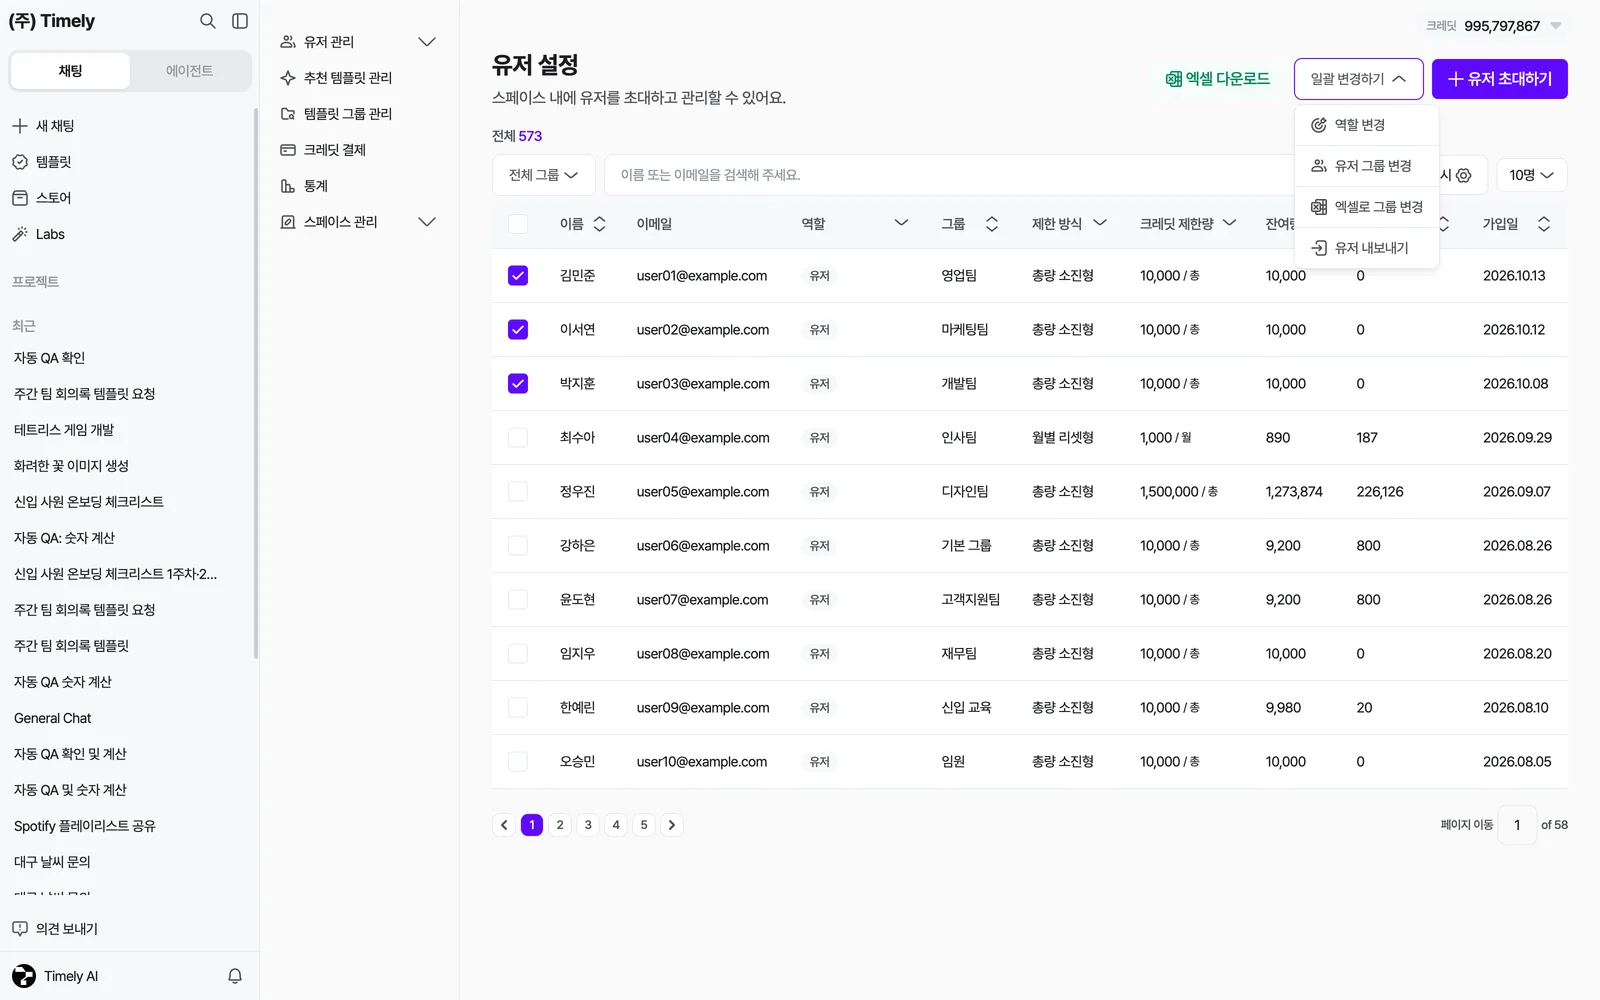Viewport: 1600px width, 1000px height.
Task: Uncheck the 이서연 row checkbox
Action: pyautogui.click(x=518, y=330)
